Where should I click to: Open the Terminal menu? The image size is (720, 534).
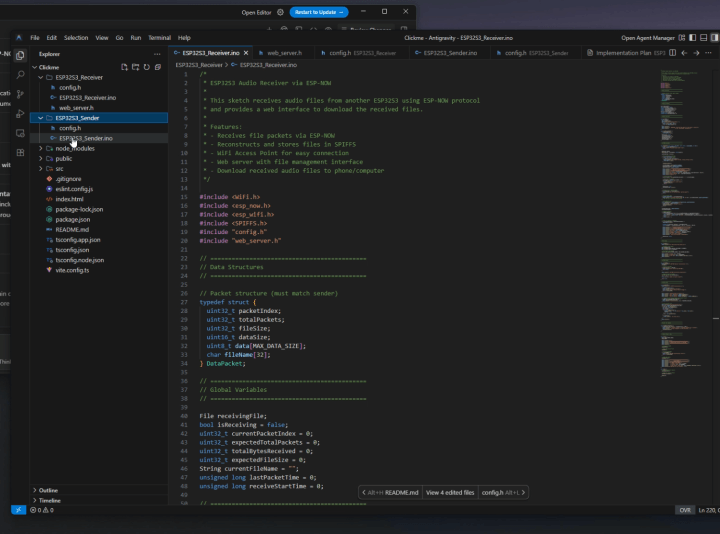pyautogui.click(x=159, y=38)
